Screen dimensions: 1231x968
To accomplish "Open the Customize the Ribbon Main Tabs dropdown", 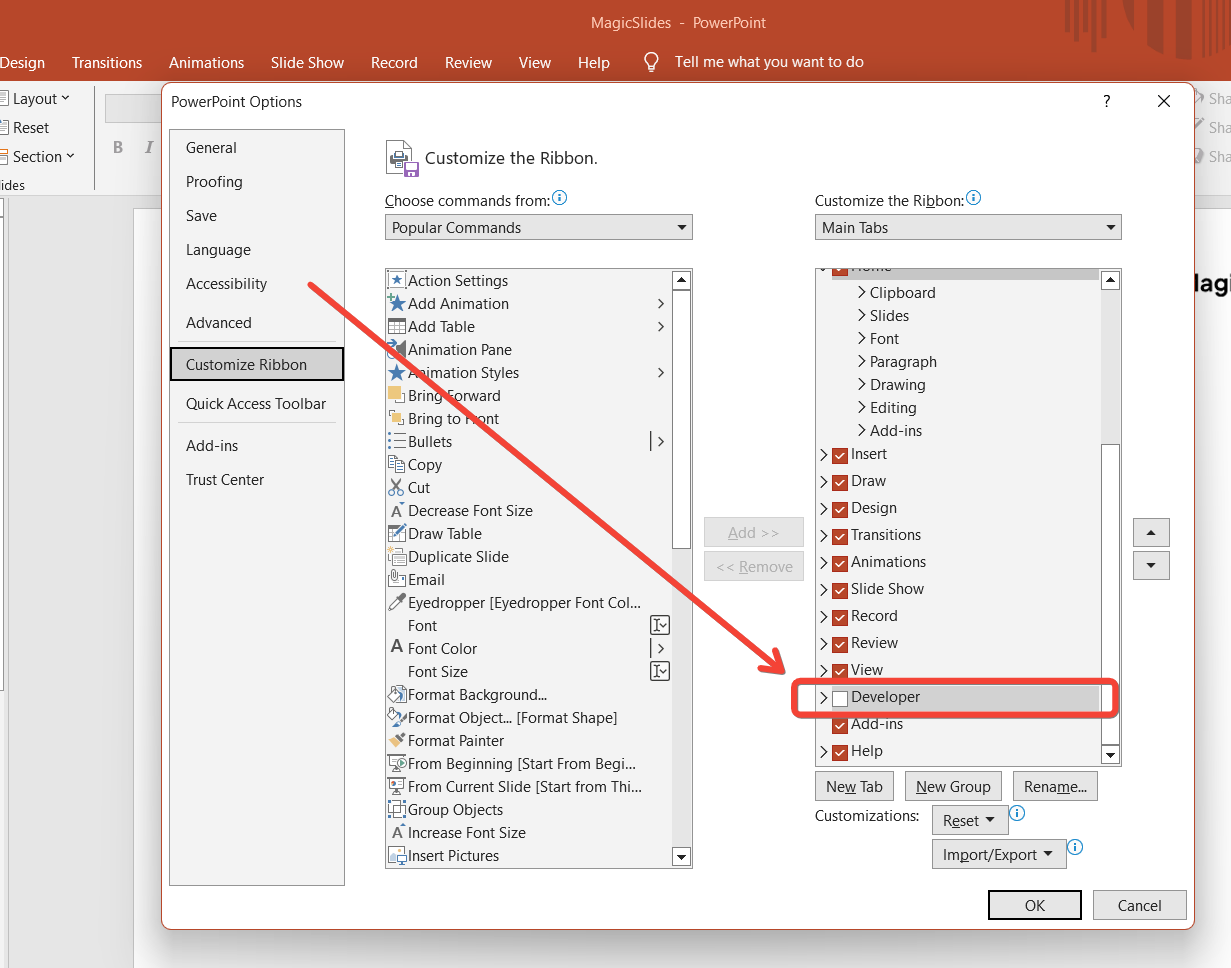I will [x=967, y=228].
